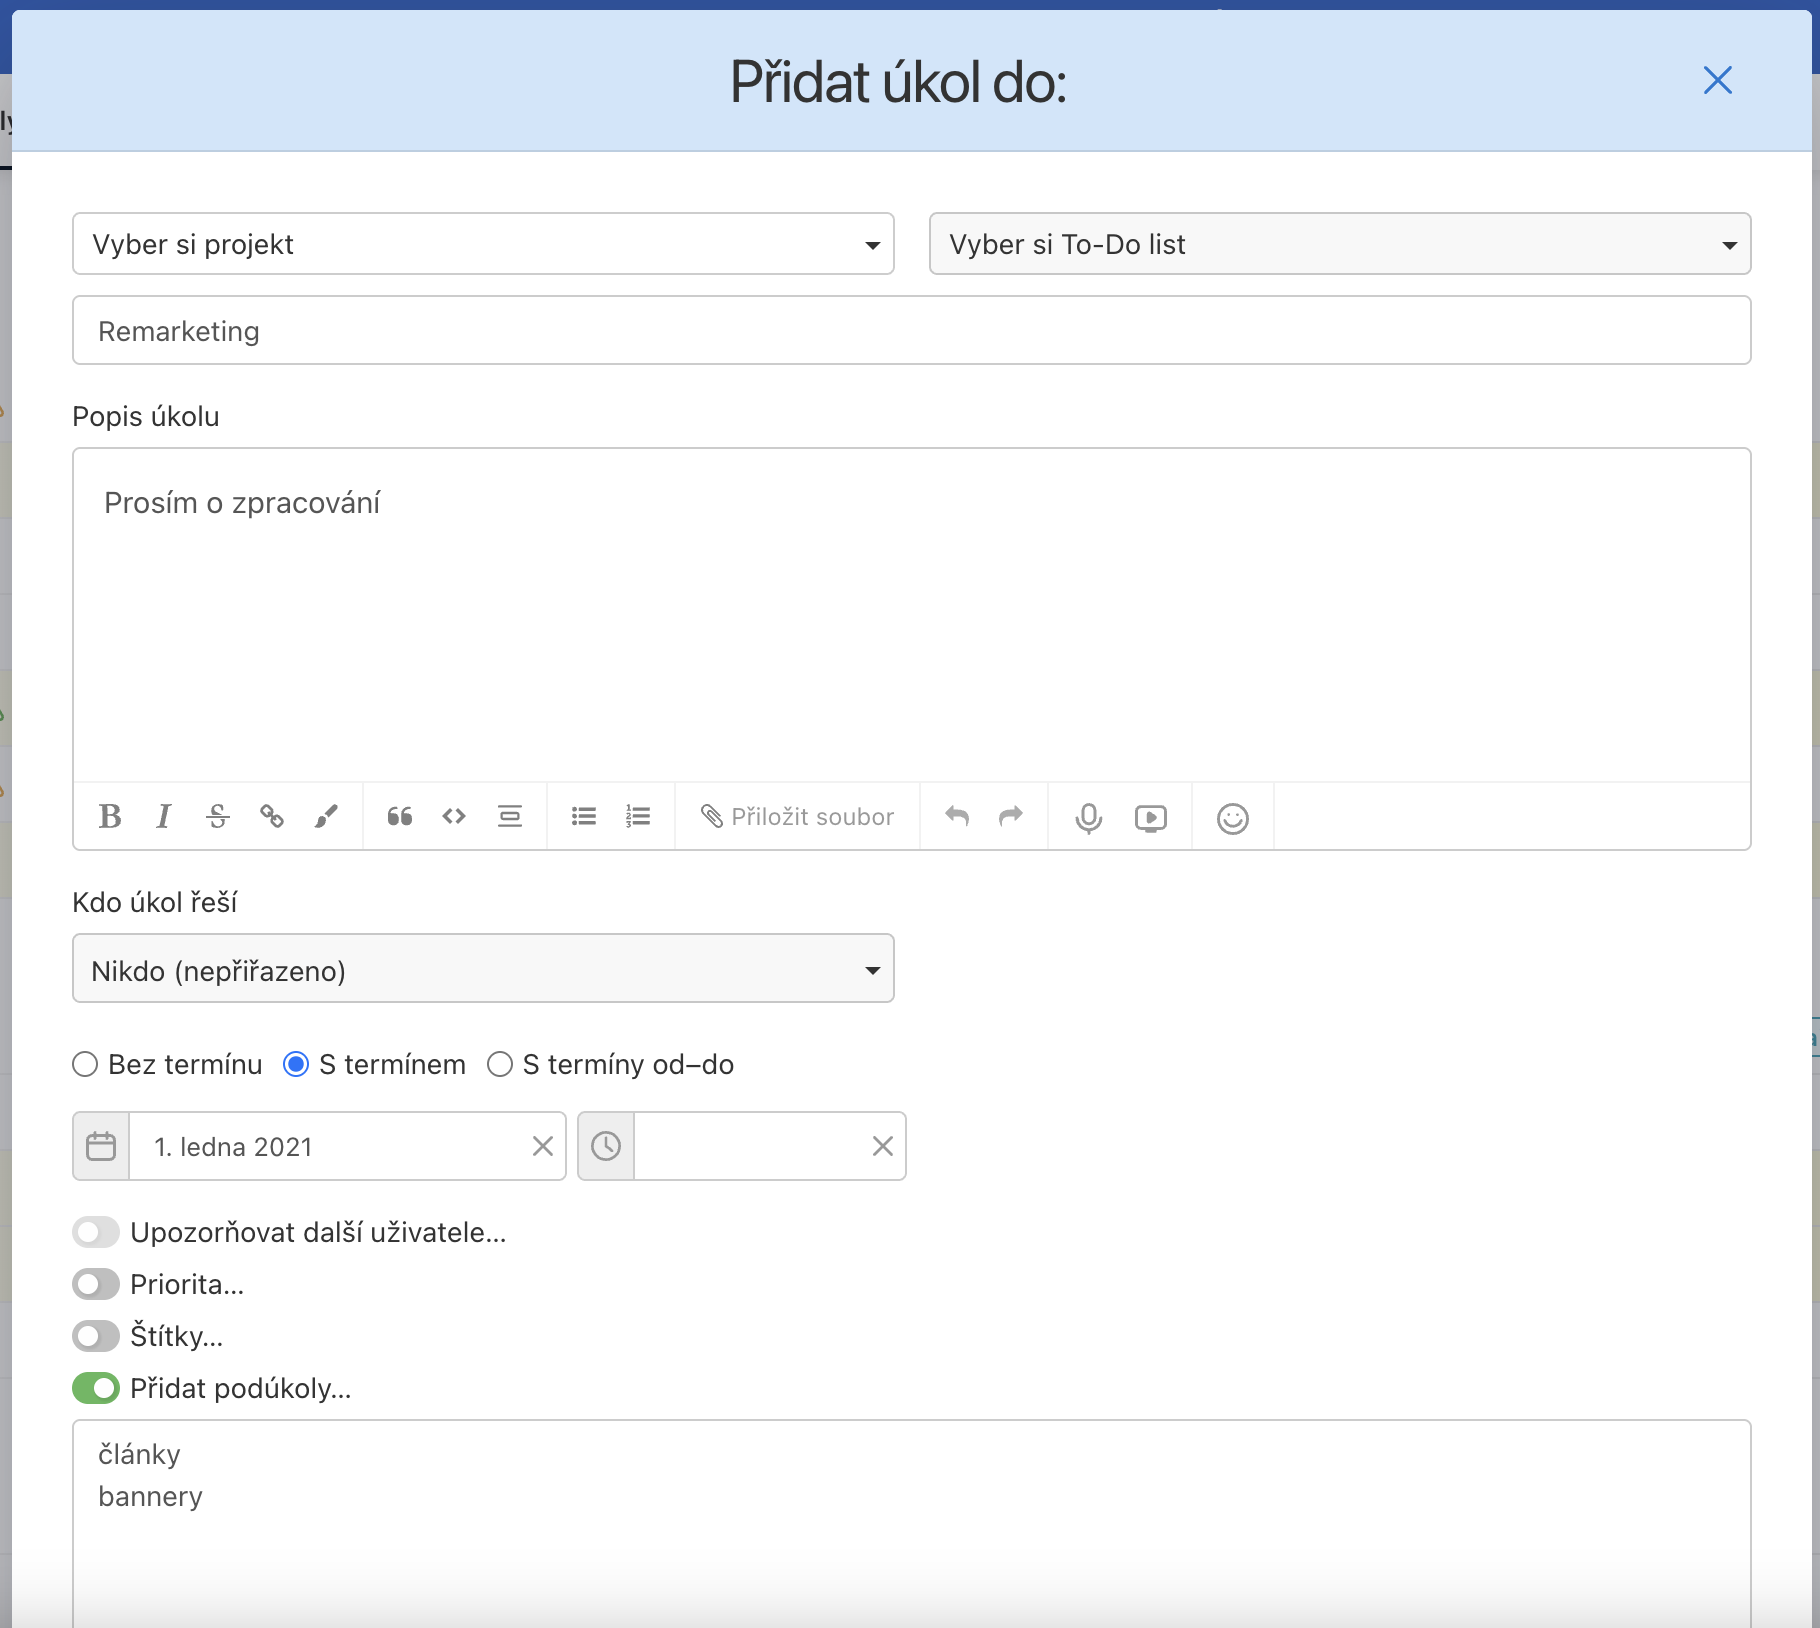1820x1628 pixels.
Task: Select the S termíny od–do radio option
Action: pyautogui.click(x=500, y=1064)
